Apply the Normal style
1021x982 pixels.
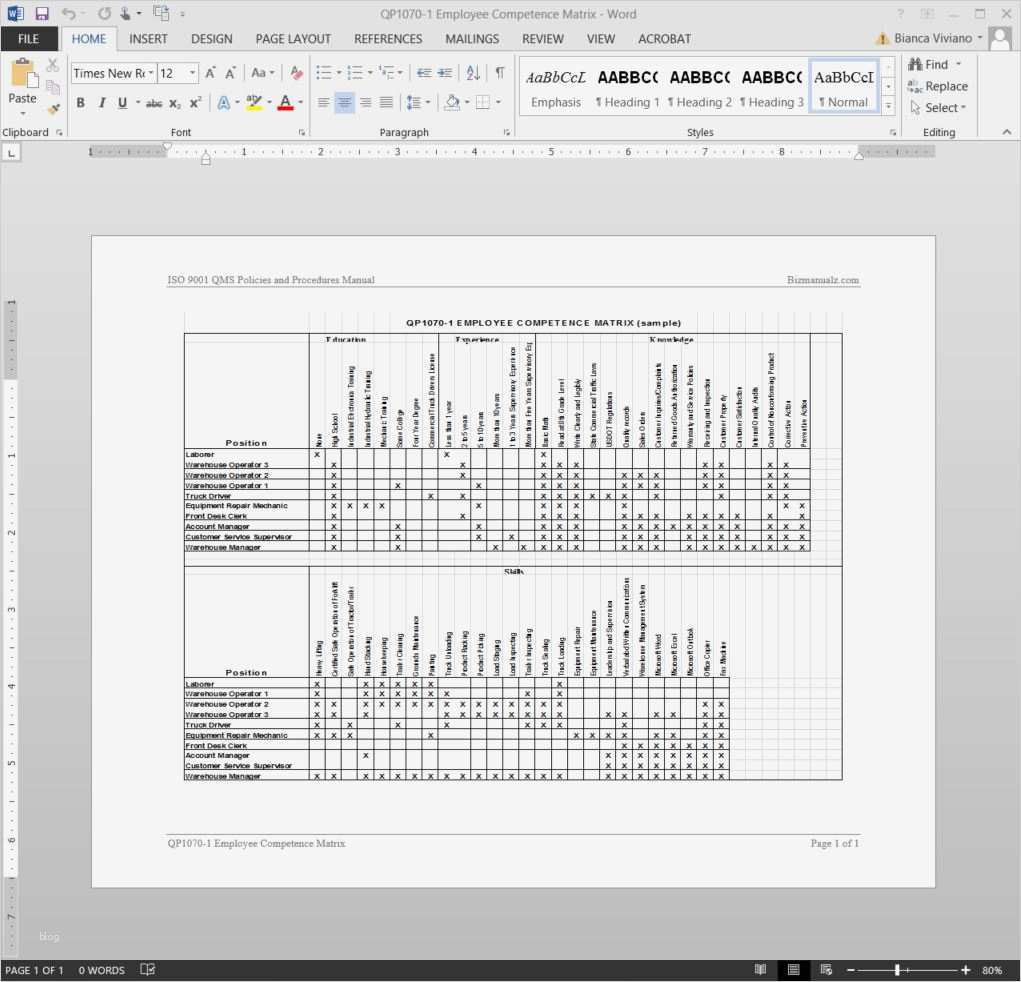(x=844, y=87)
